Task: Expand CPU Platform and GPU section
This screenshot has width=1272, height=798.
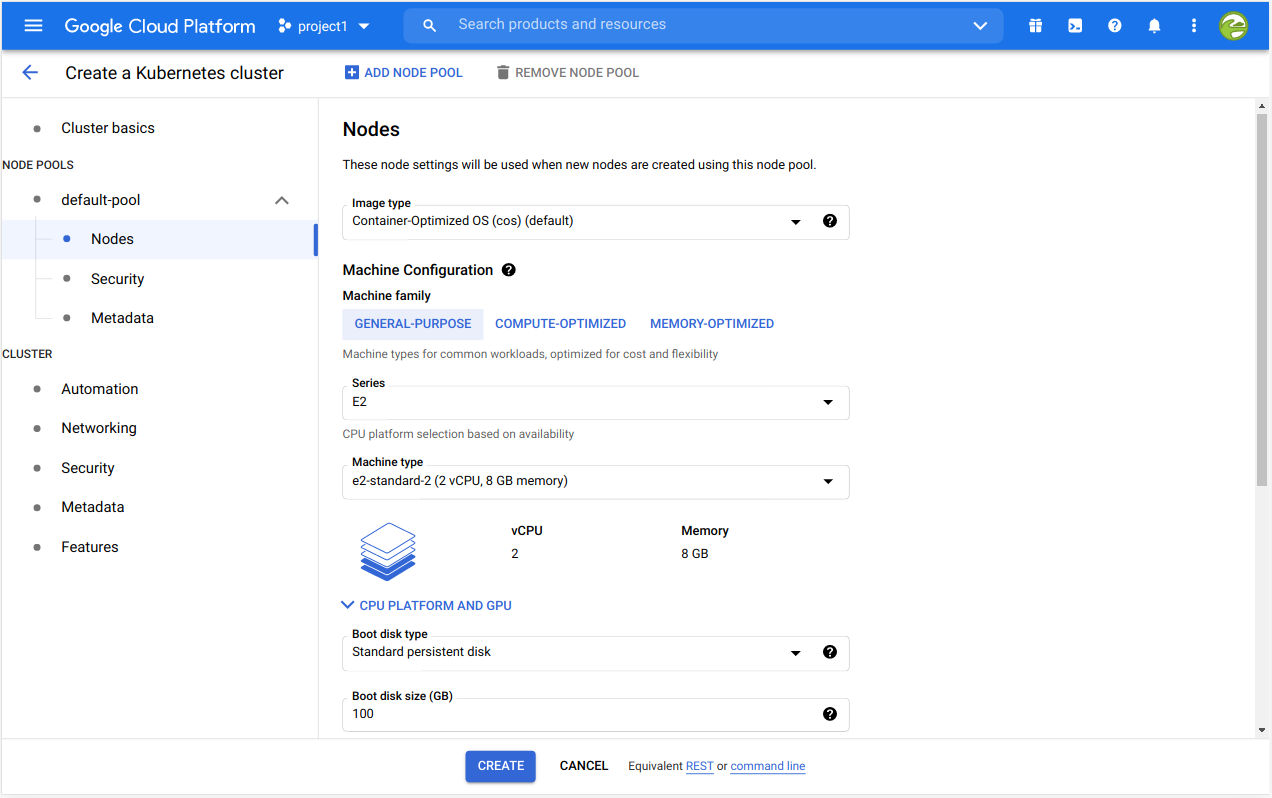Action: [427, 605]
